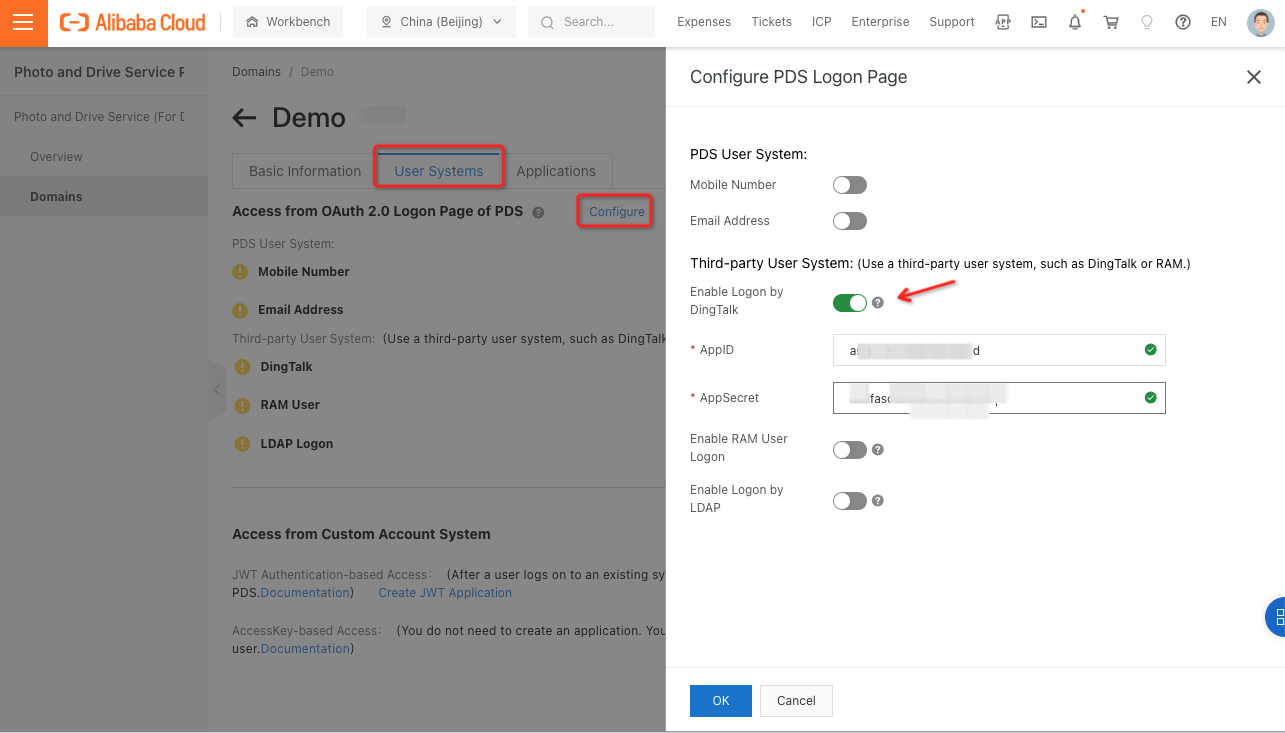Click help icon beside DingTalk logon toggle
The image size is (1285, 733).
[x=878, y=302]
